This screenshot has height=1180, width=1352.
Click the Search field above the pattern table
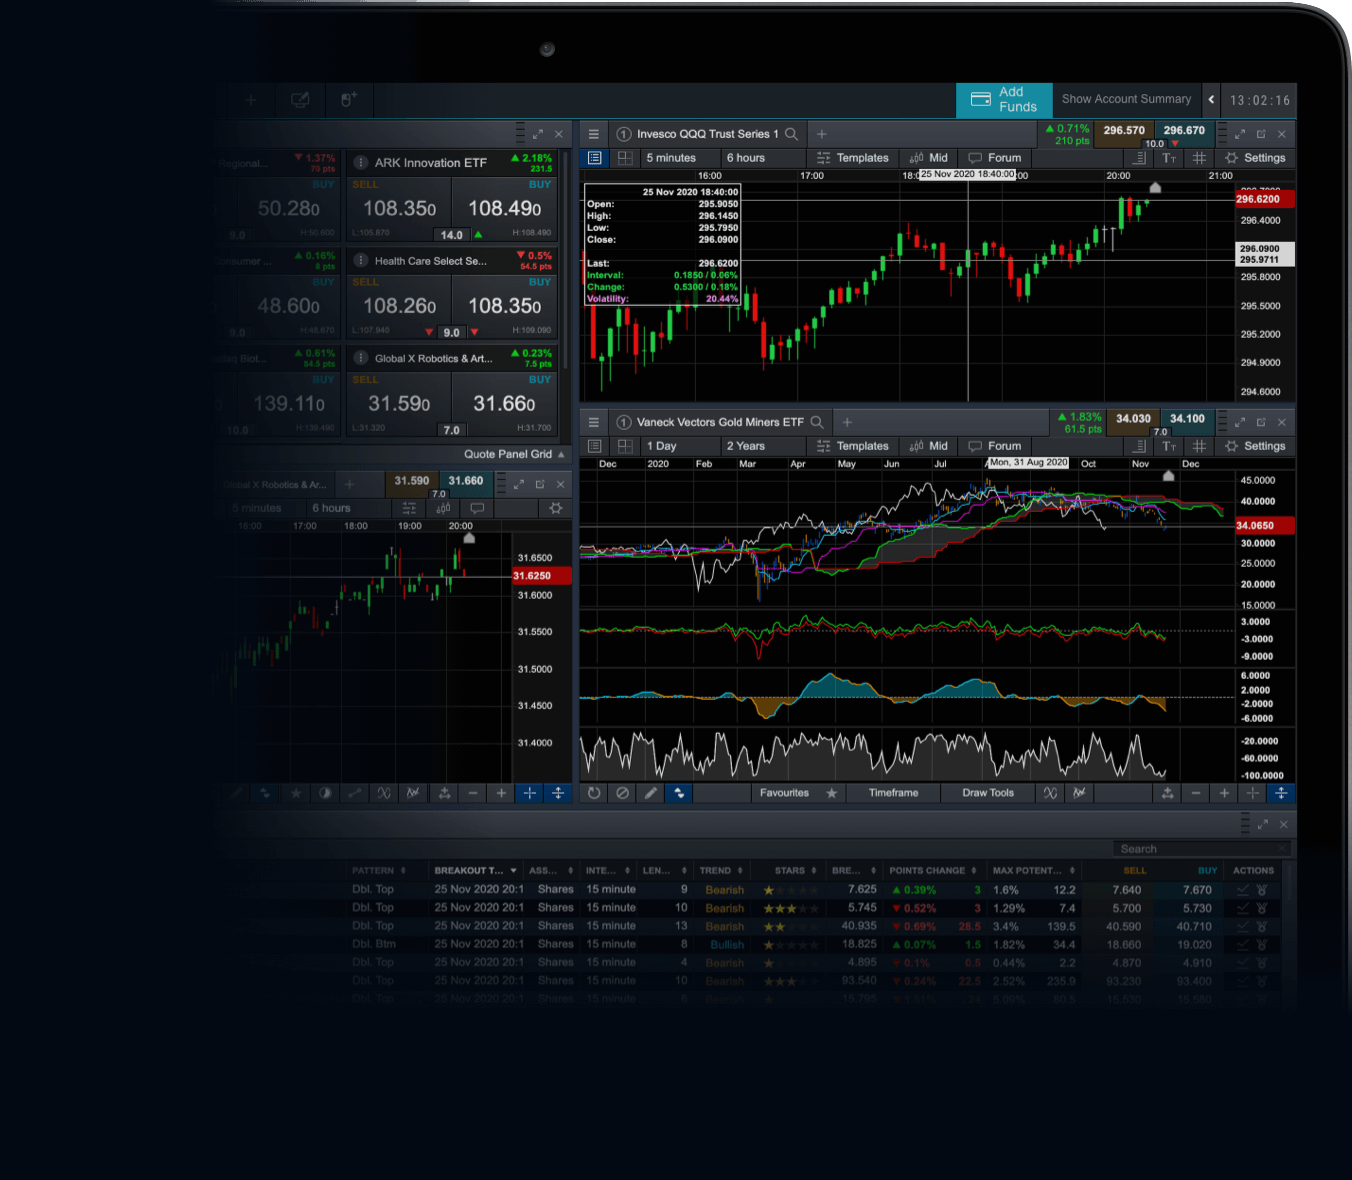[x=1200, y=848]
